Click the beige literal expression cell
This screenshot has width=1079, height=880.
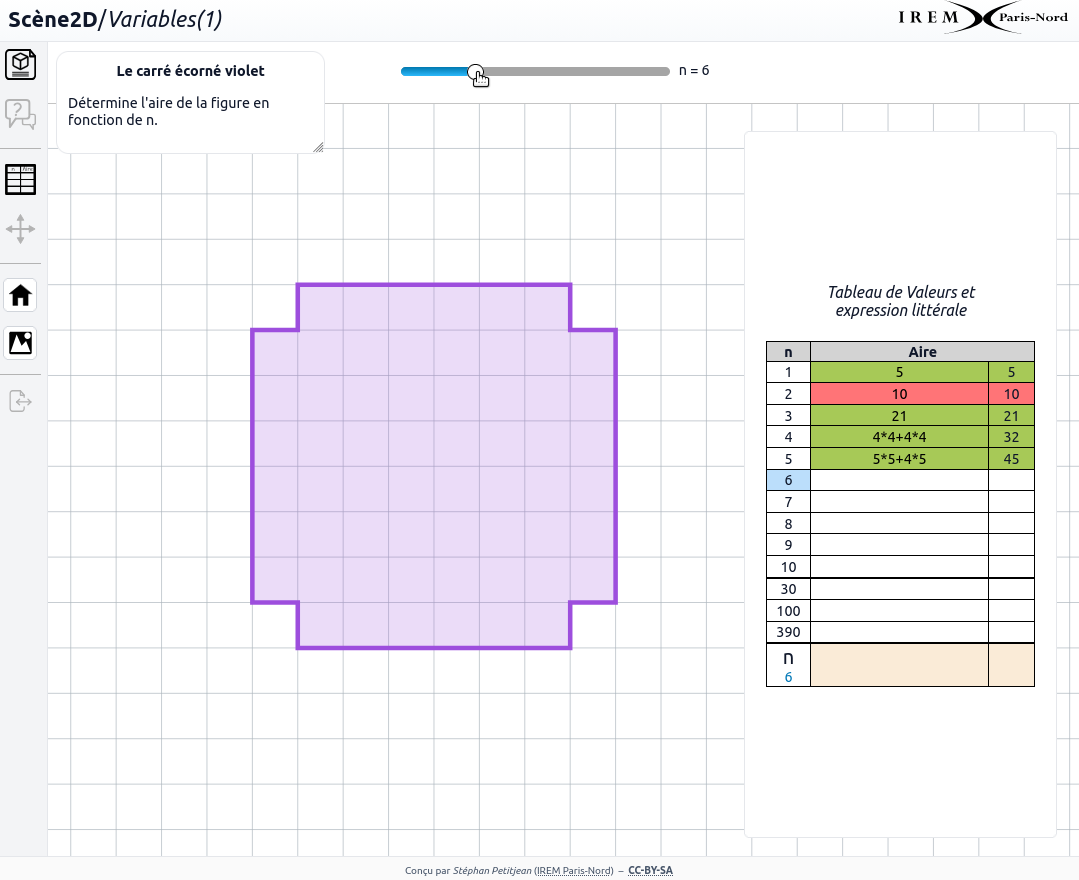coord(899,665)
